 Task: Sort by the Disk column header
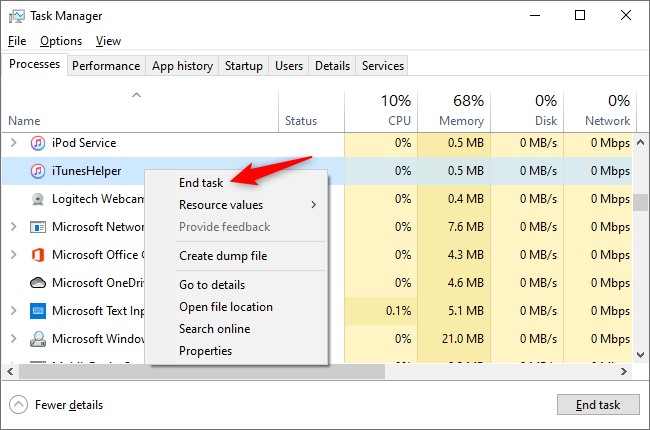point(527,111)
